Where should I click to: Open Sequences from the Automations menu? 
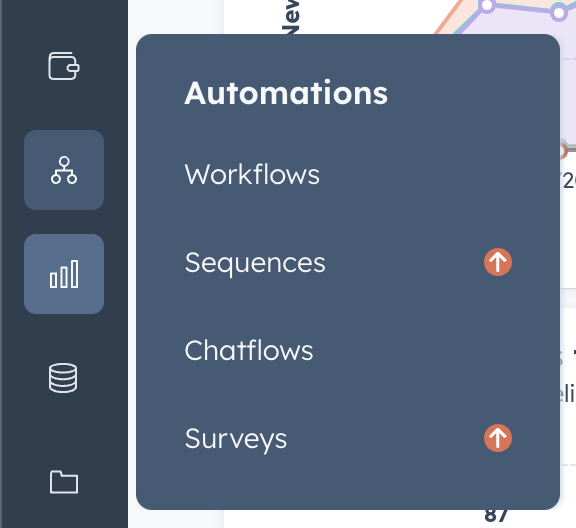[x=255, y=263]
